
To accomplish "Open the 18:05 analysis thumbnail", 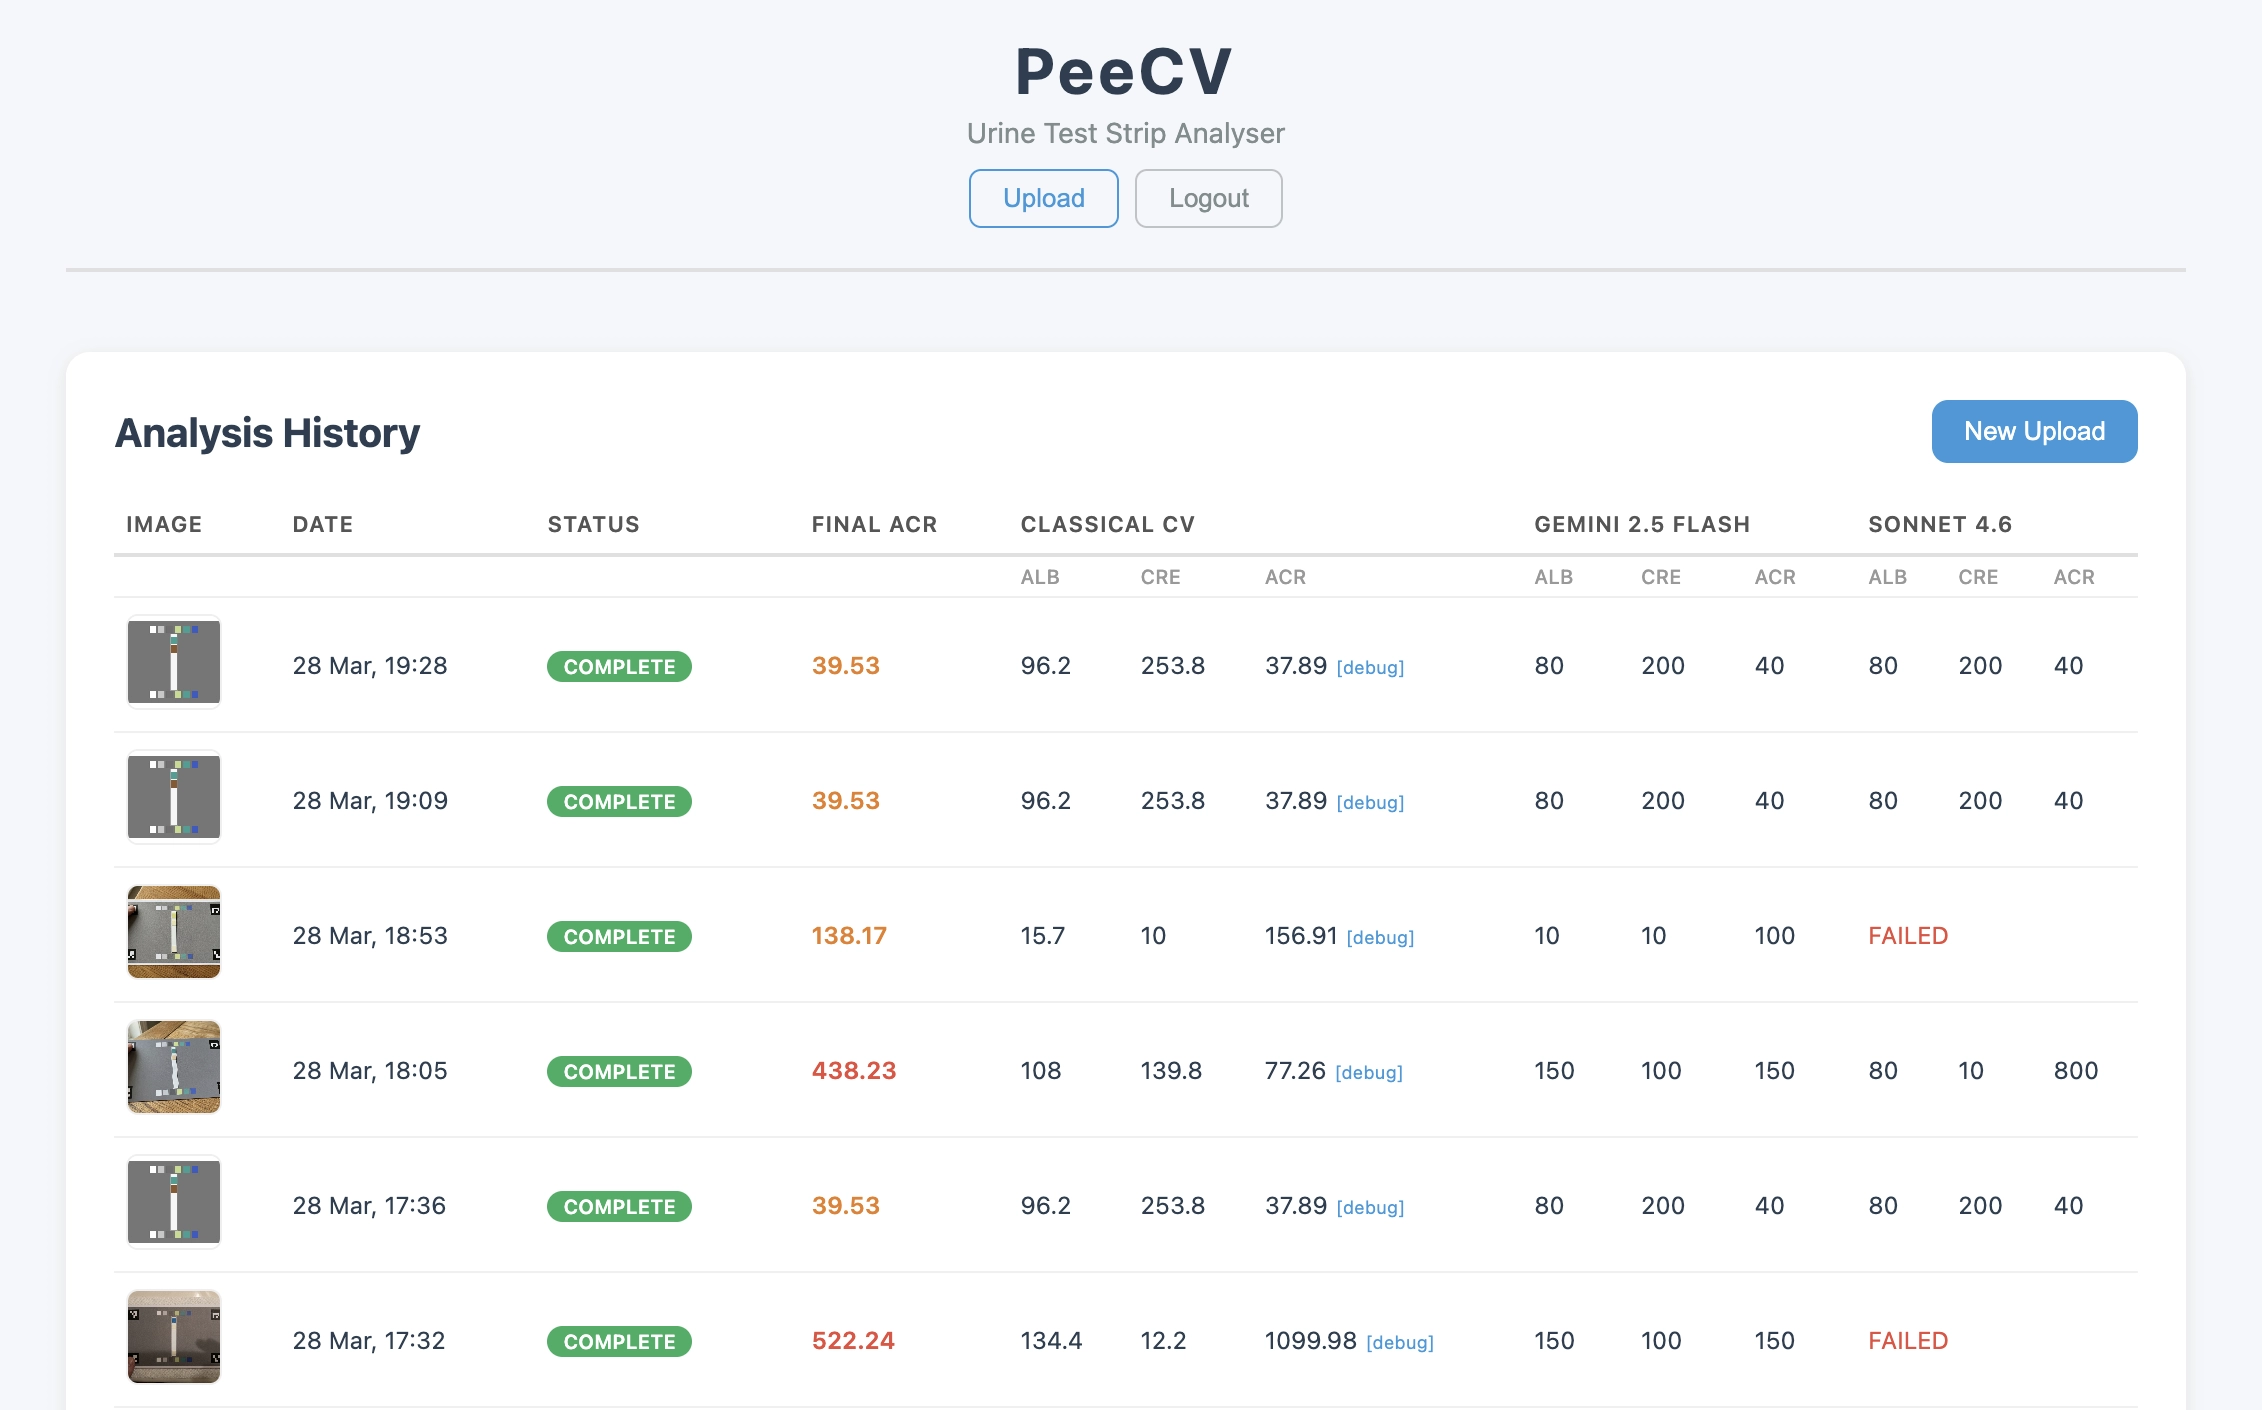I will (173, 1068).
